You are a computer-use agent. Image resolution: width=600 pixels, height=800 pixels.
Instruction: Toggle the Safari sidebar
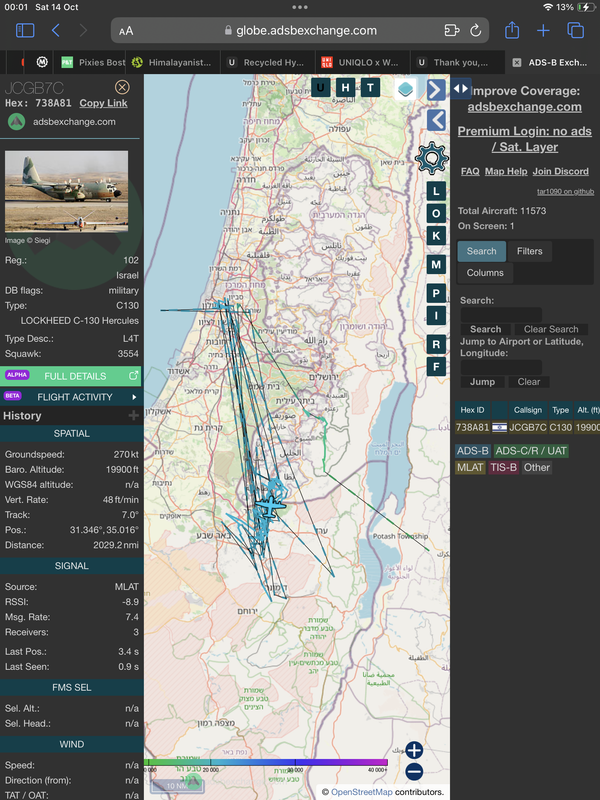(x=25, y=31)
